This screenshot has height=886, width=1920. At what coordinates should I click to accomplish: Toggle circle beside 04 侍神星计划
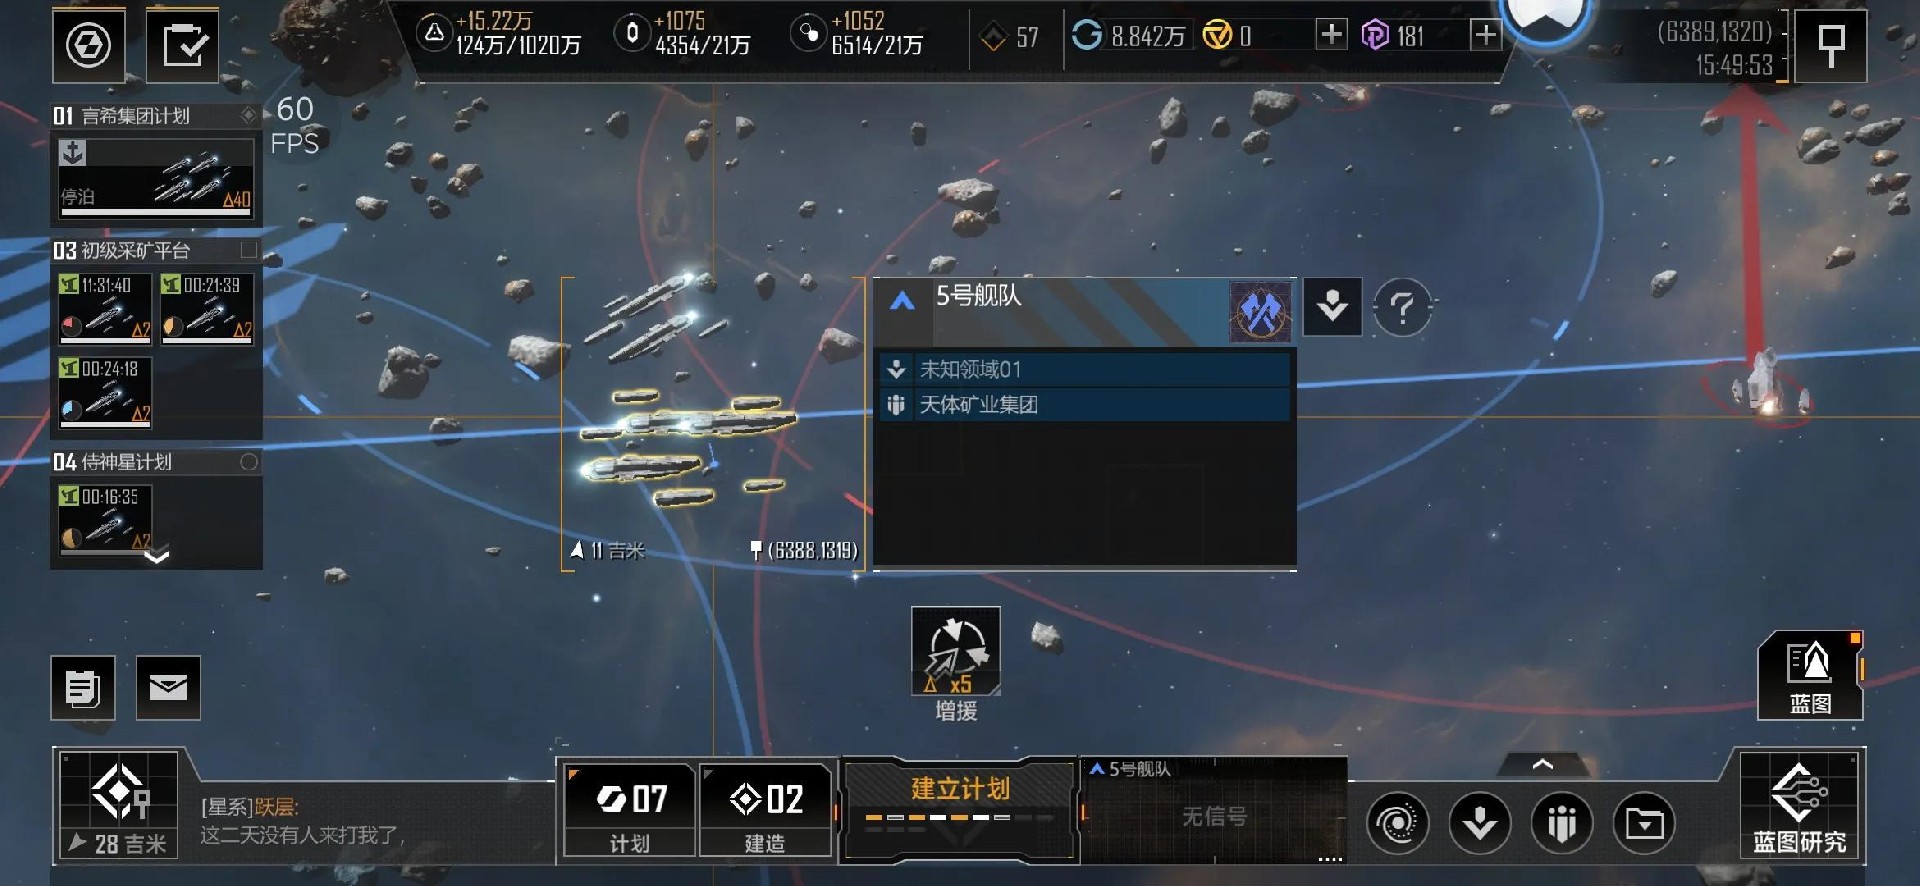click(249, 462)
